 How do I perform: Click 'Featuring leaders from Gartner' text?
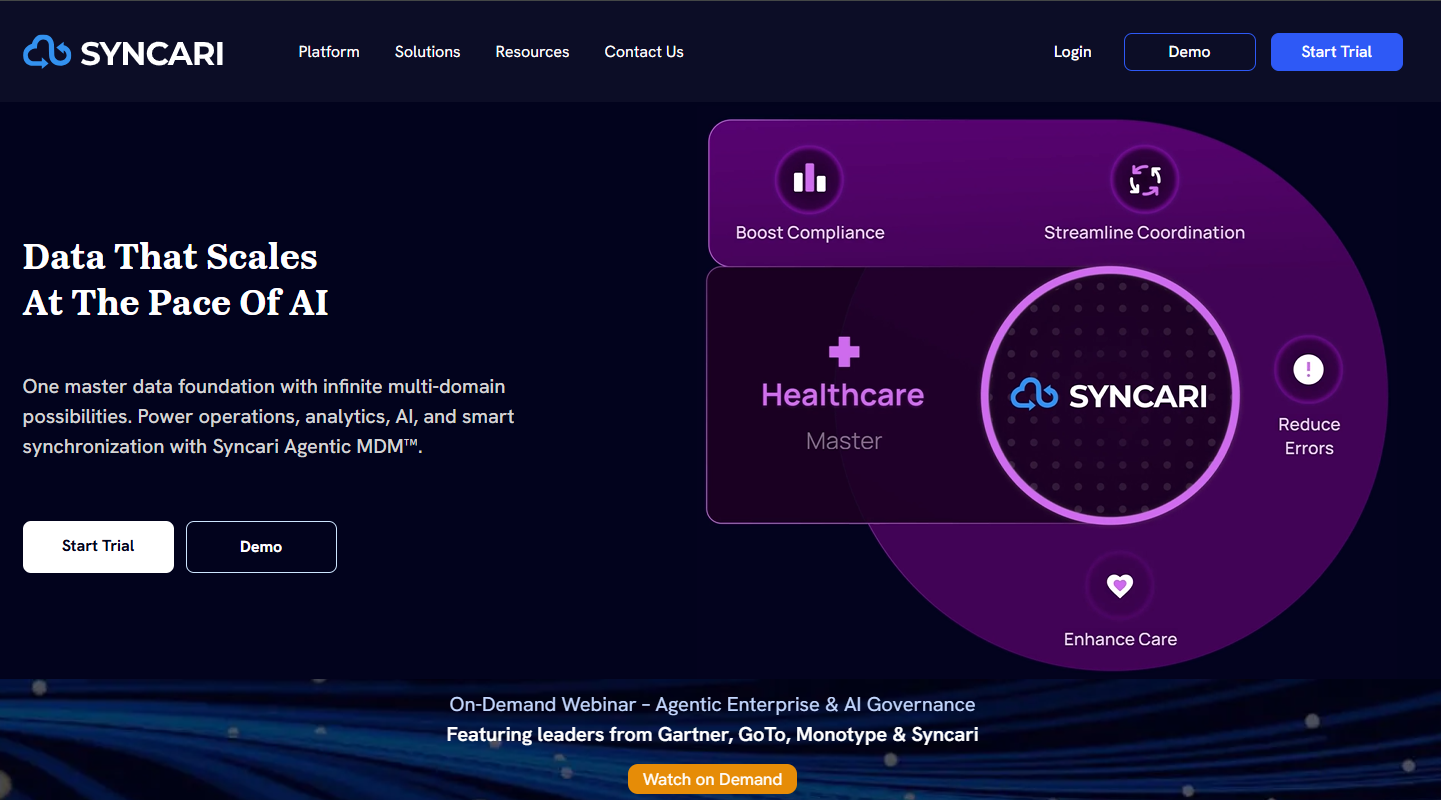coord(712,735)
